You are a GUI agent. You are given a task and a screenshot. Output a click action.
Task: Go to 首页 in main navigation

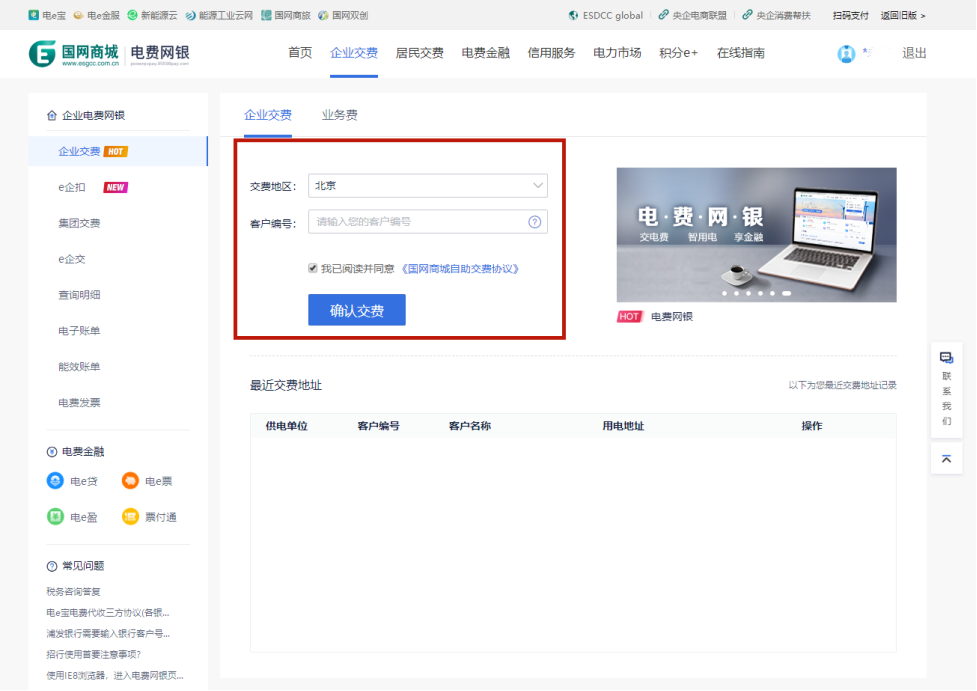click(x=300, y=53)
